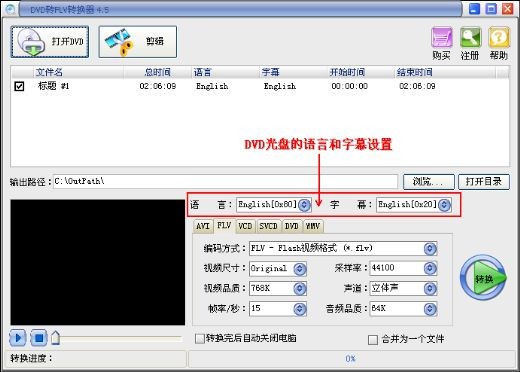Click the preview seek slider handle
The image size is (520, 372).
[55, 338]
